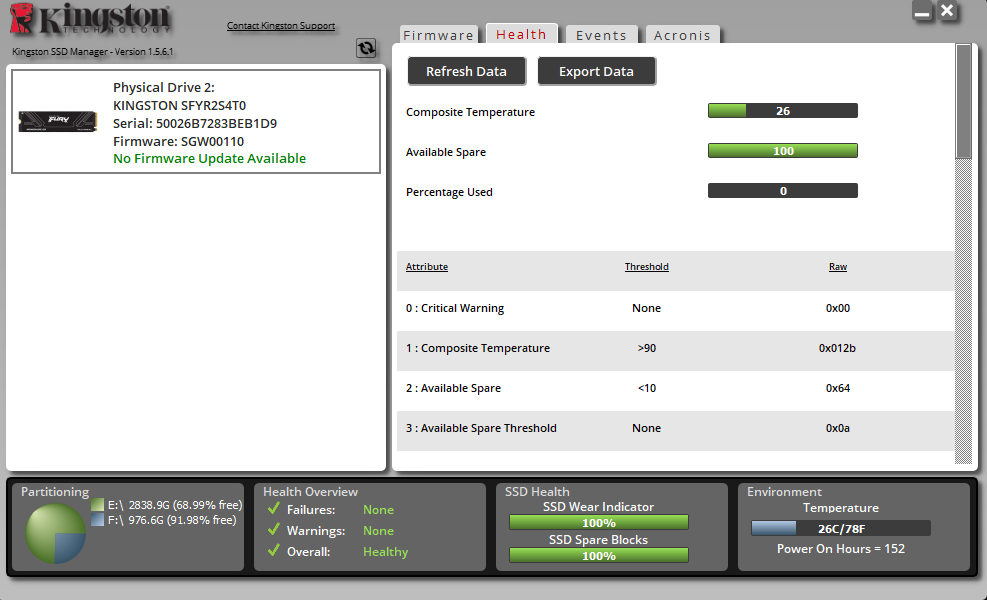Click the SSD Wear Indicator bar
This screenshot has width=987, height=600.
(598, 522)
